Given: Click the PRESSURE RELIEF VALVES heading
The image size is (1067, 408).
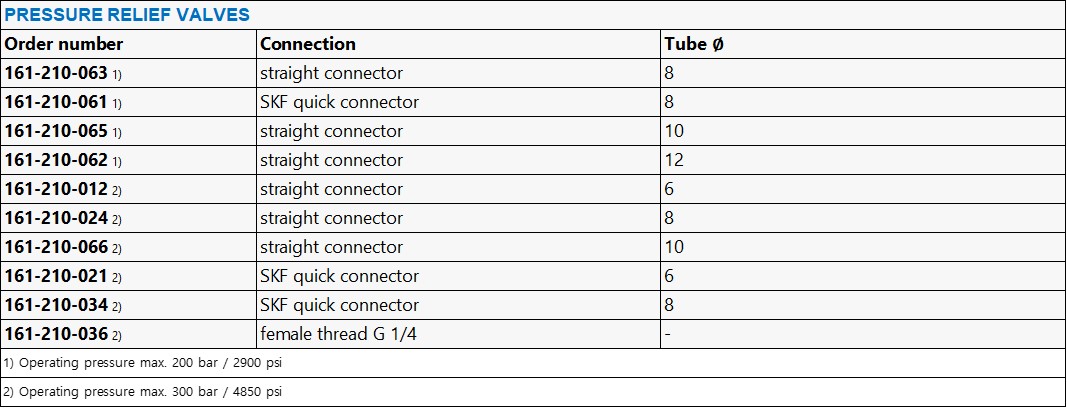Looking at the screenshot, I should (x=128, y=15).
